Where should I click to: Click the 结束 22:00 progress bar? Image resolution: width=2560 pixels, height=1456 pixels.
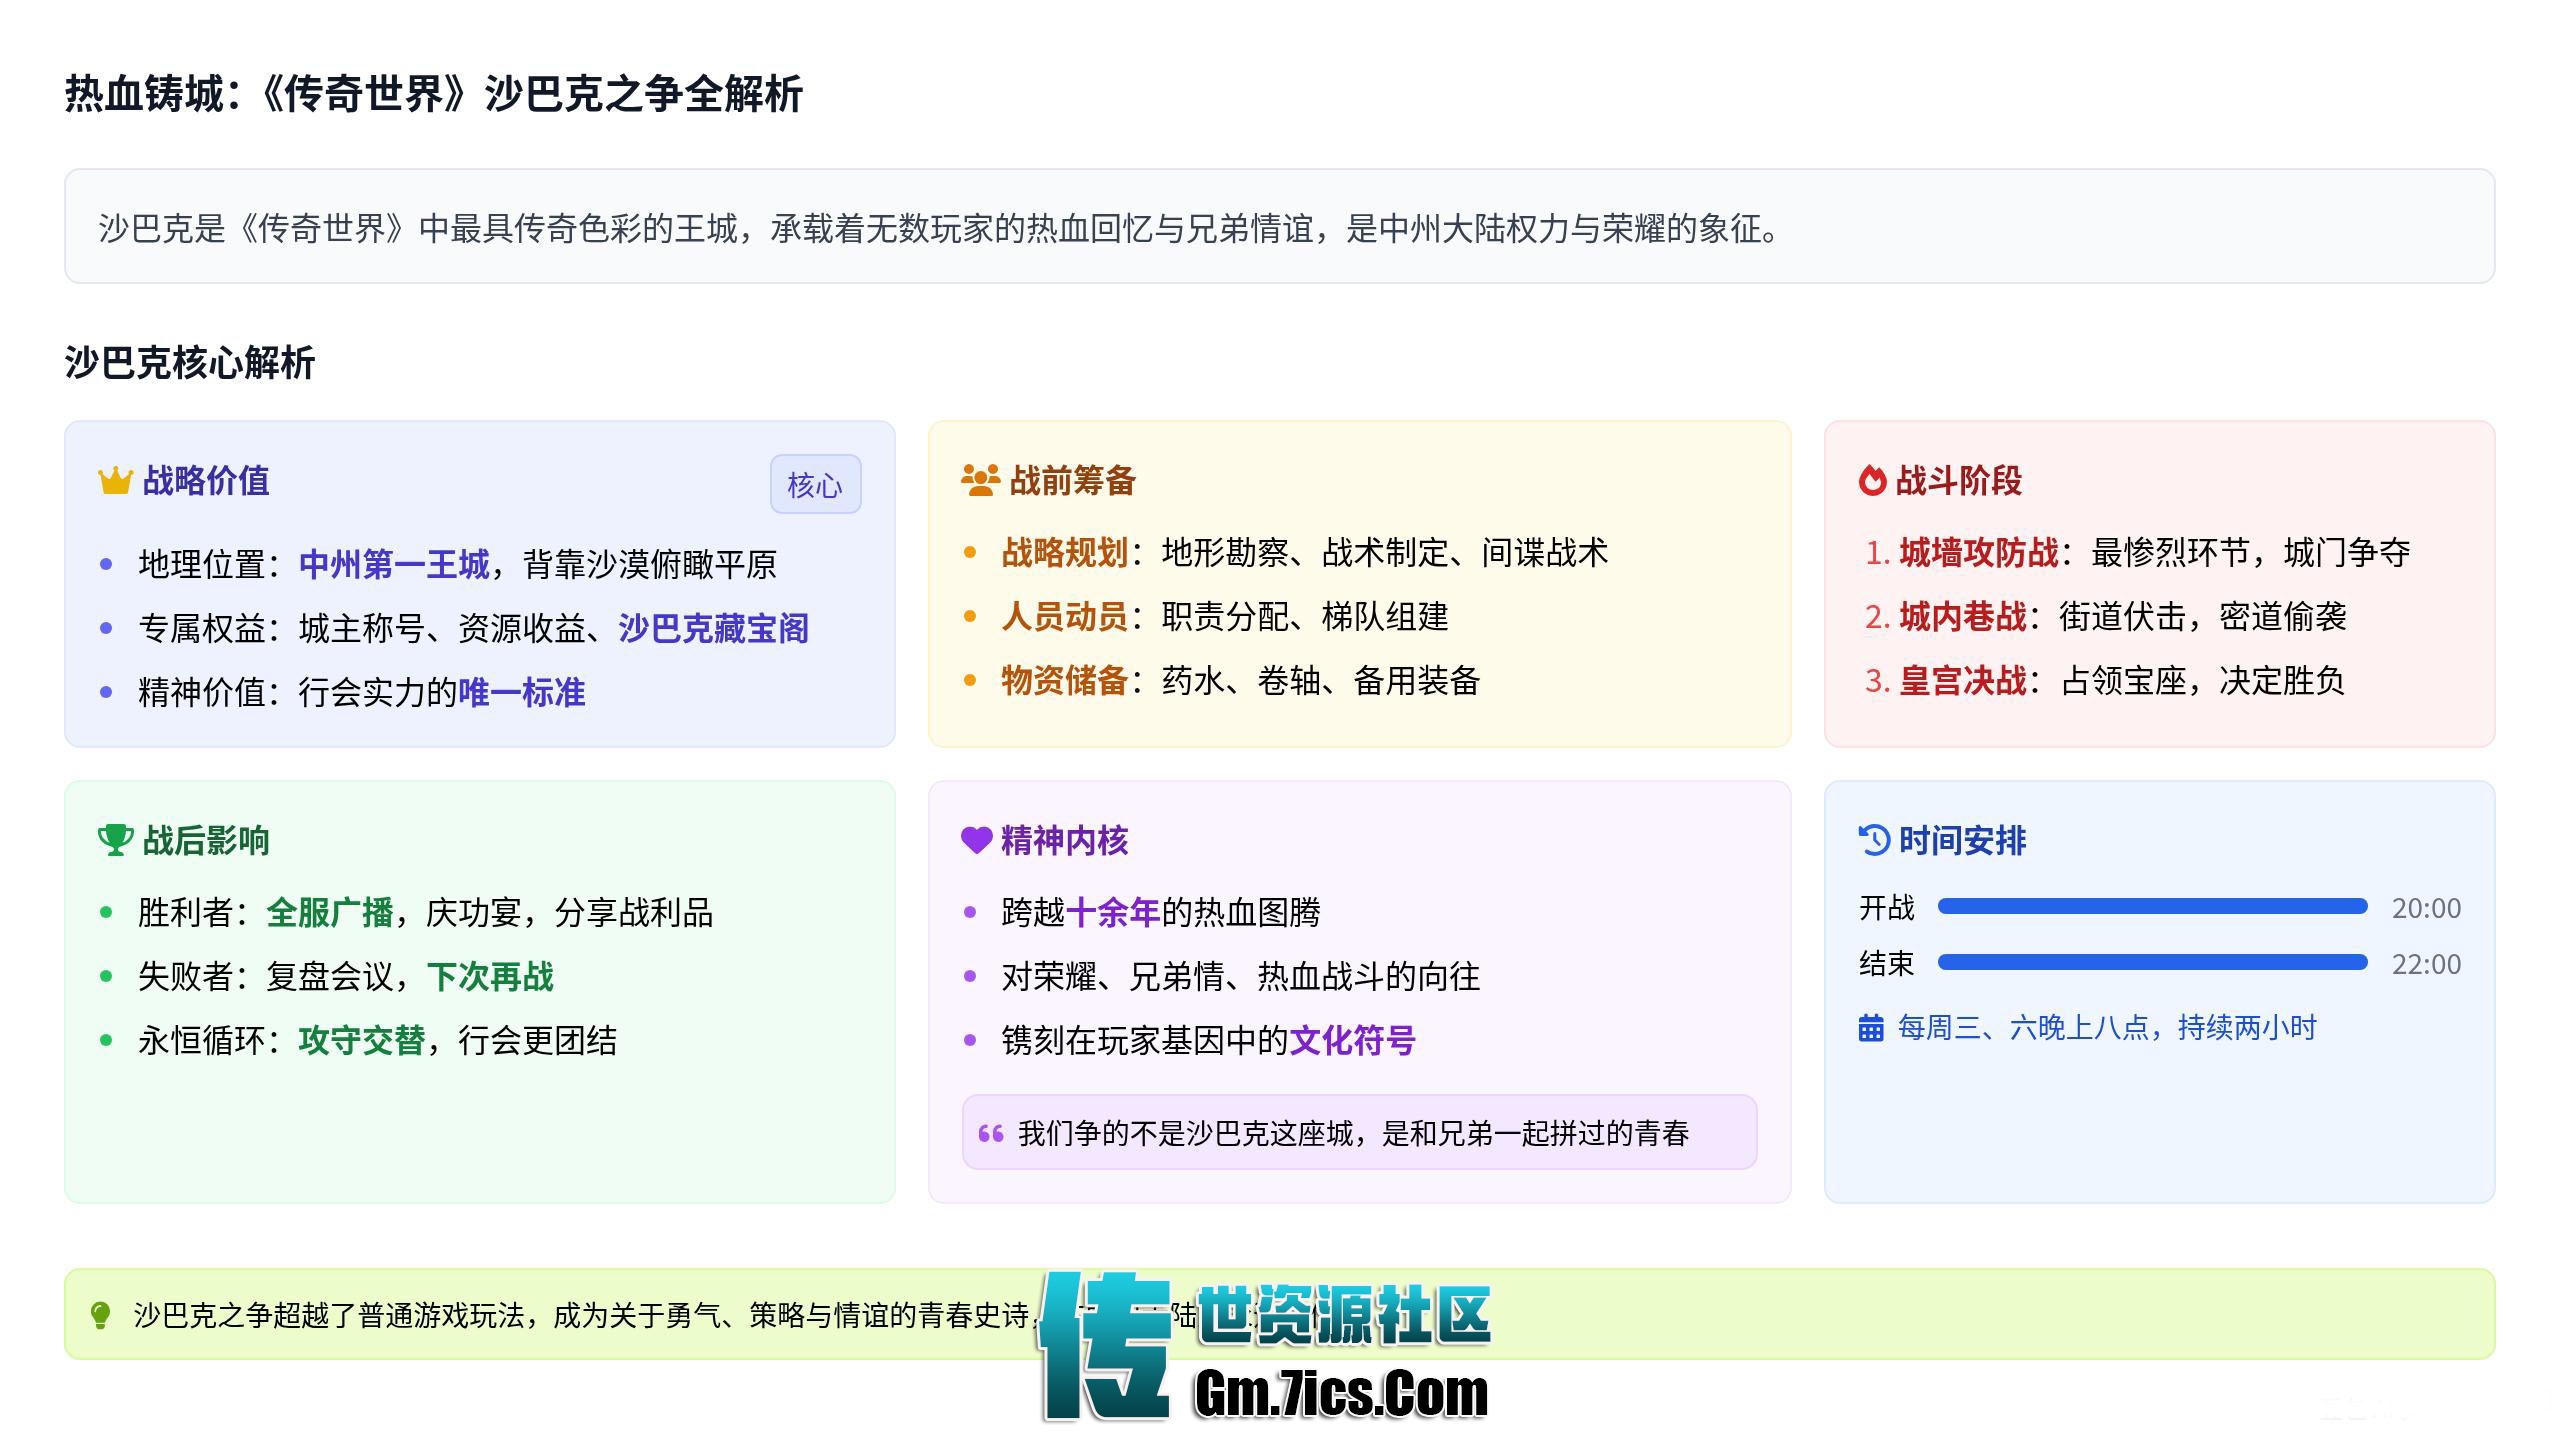(x=2152, y=963)
